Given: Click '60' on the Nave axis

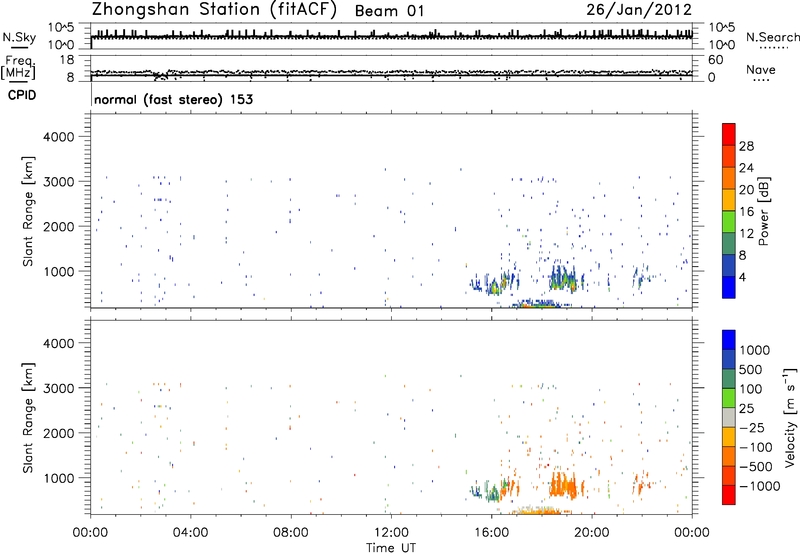Looking at the screenshot, I should [715, 60].
